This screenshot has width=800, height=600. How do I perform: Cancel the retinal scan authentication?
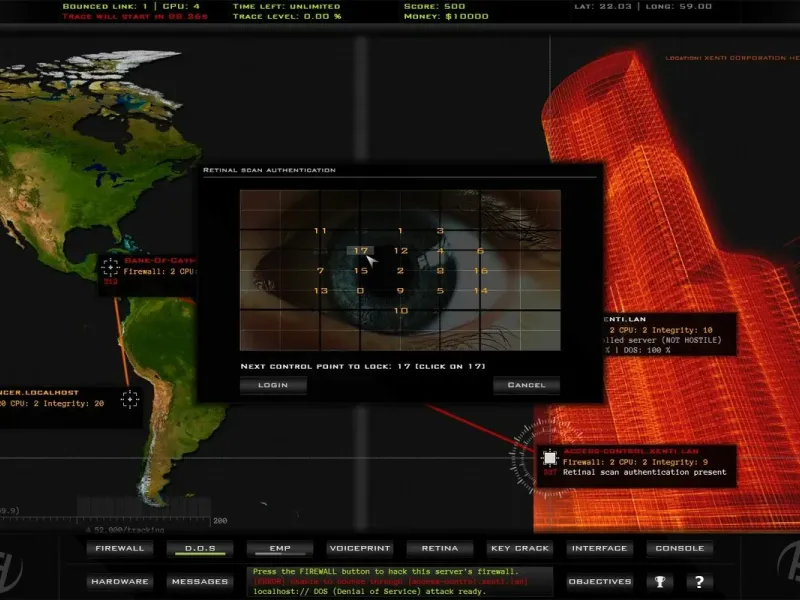pos(527,385)
